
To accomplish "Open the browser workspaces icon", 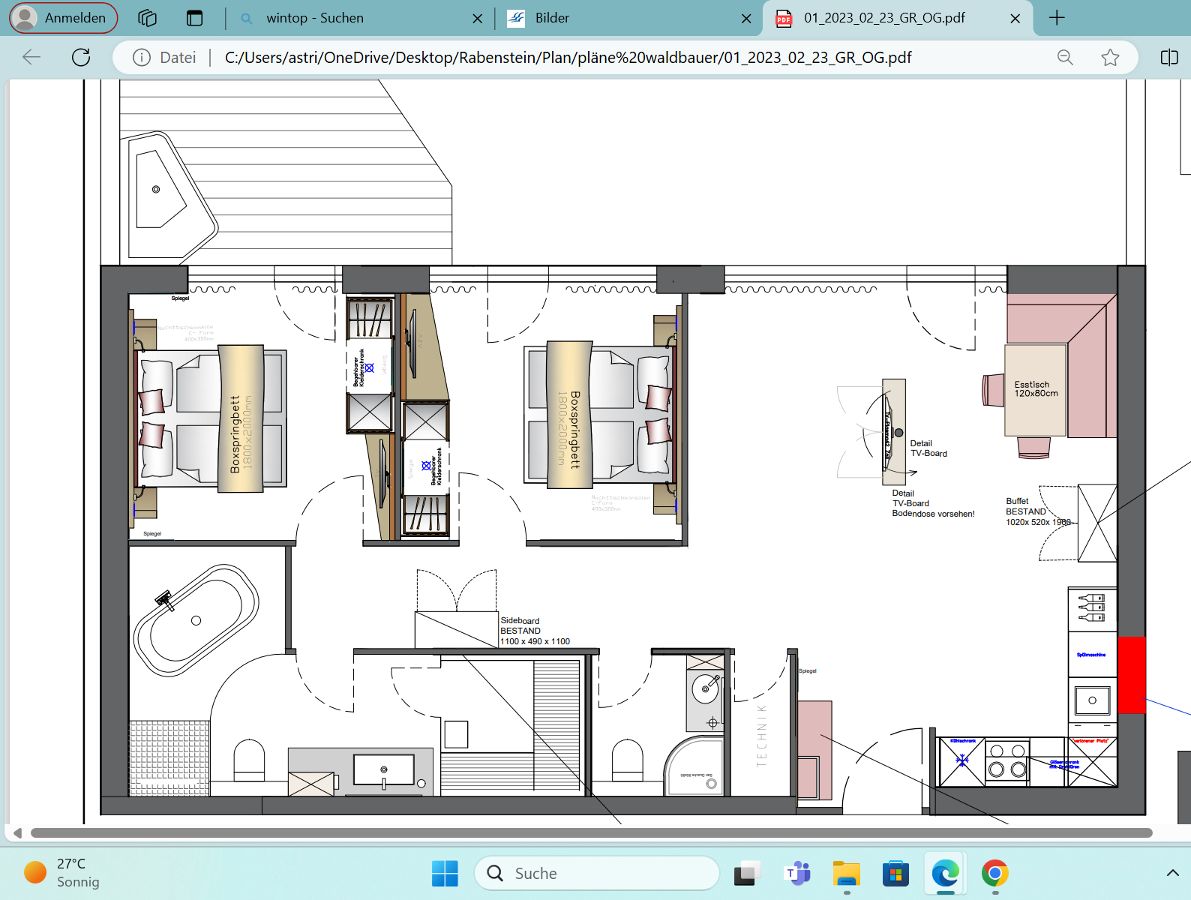I will click(148, 18).
